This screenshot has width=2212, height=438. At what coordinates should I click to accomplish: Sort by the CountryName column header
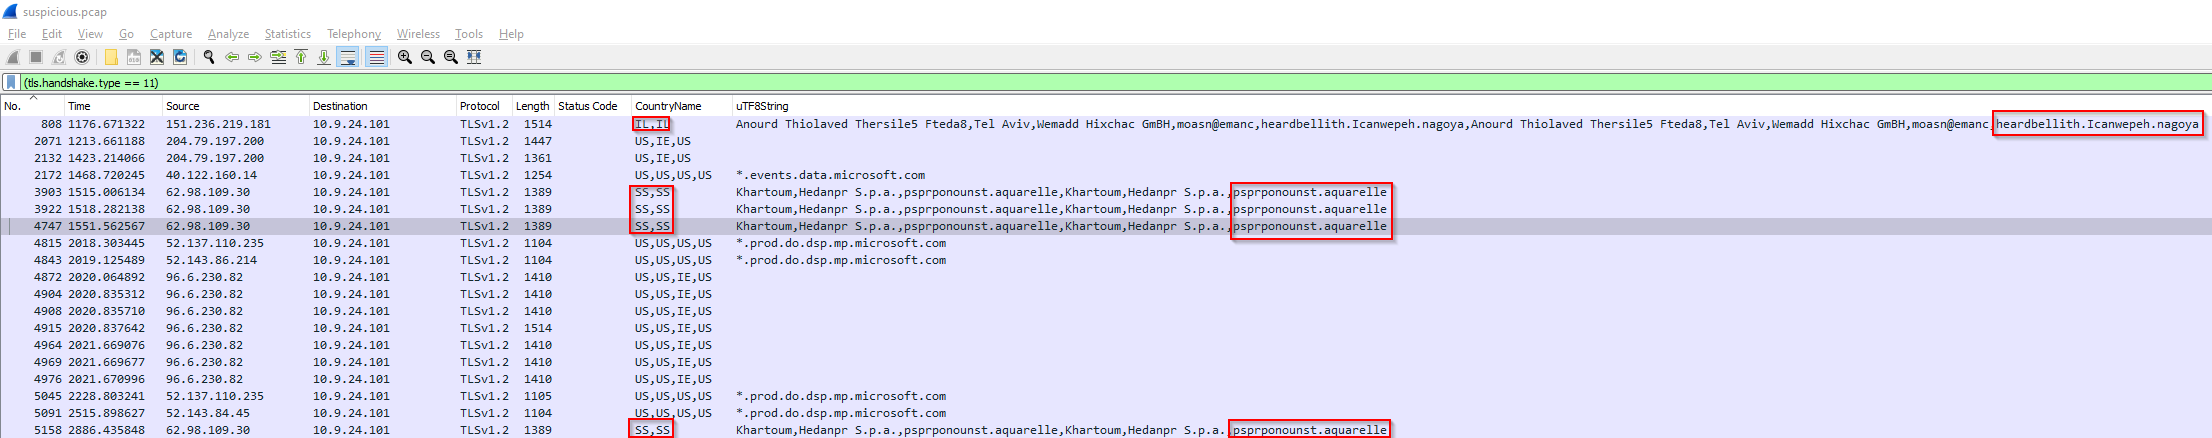pyautogui.click(x=668, y=106)
